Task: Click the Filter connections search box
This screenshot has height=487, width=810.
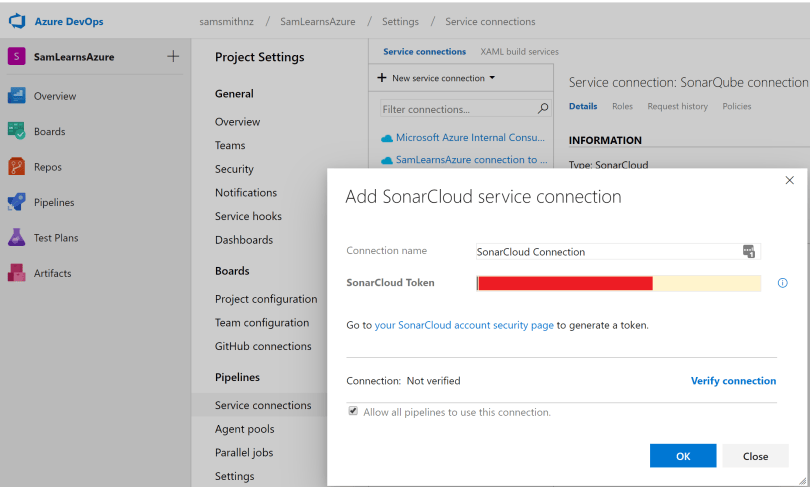Action: [x=465, y=109]
